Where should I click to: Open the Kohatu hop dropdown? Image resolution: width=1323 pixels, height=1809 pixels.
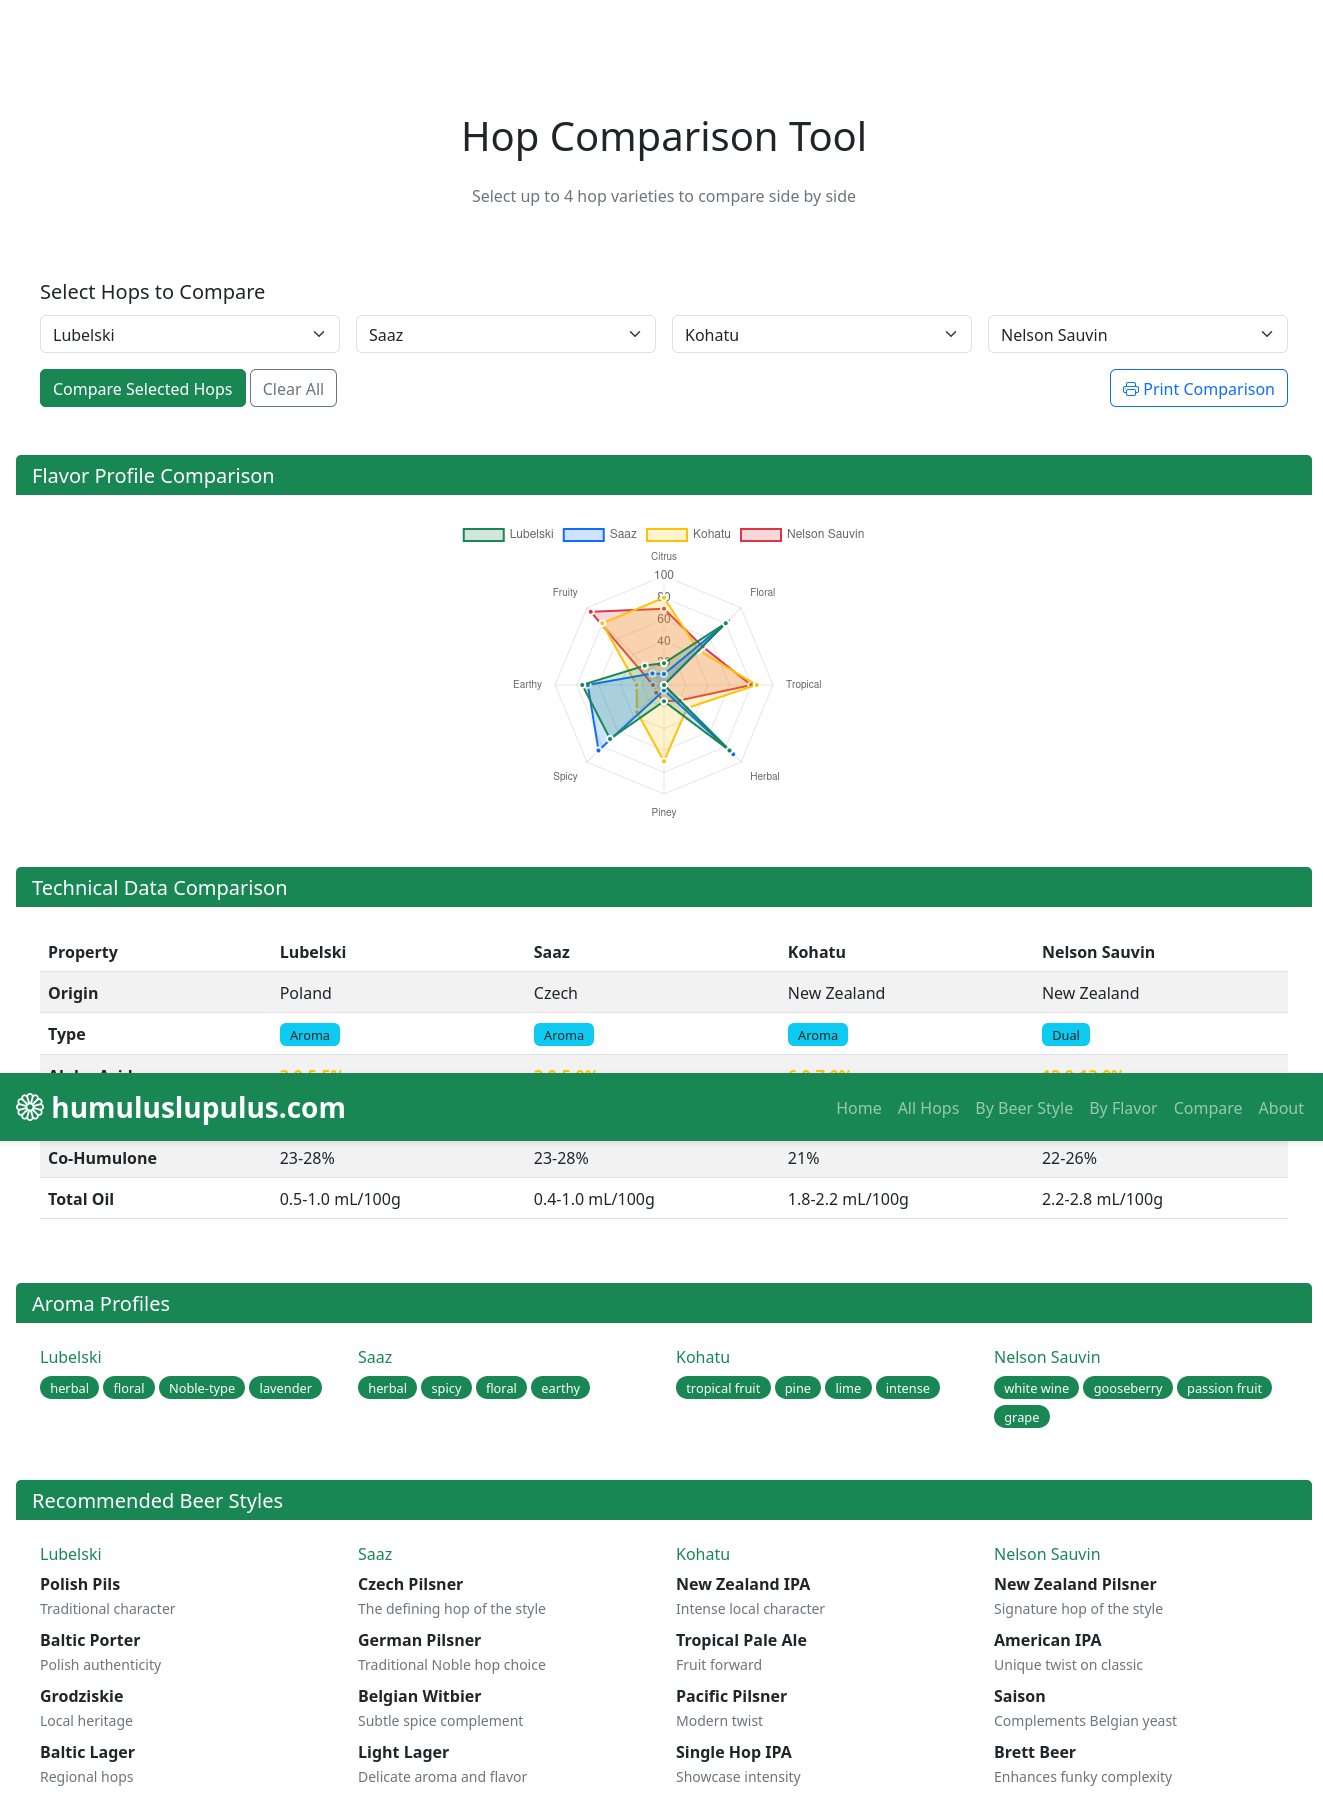coord(822,334)
